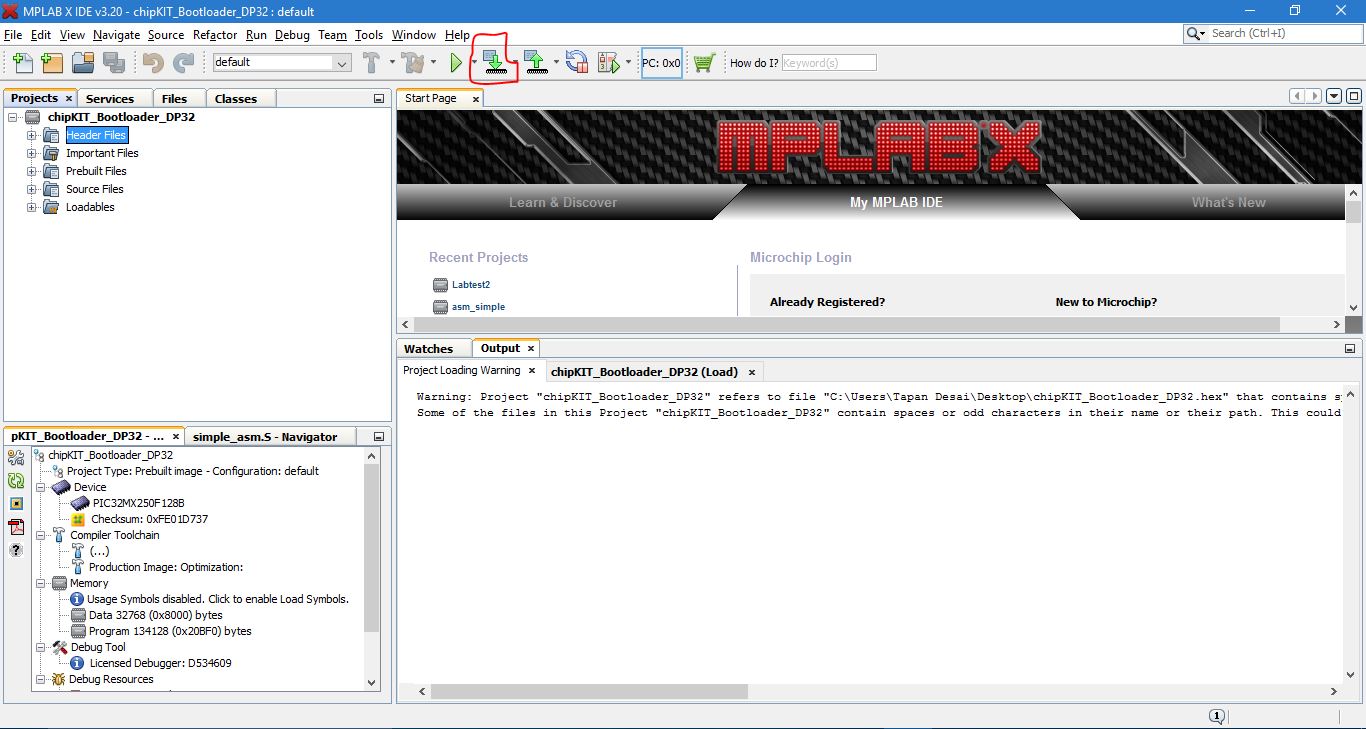Viewport: 1366px width, 729px height.
Task: Open recent project asm_simple link
Action: tap(478, 307)
